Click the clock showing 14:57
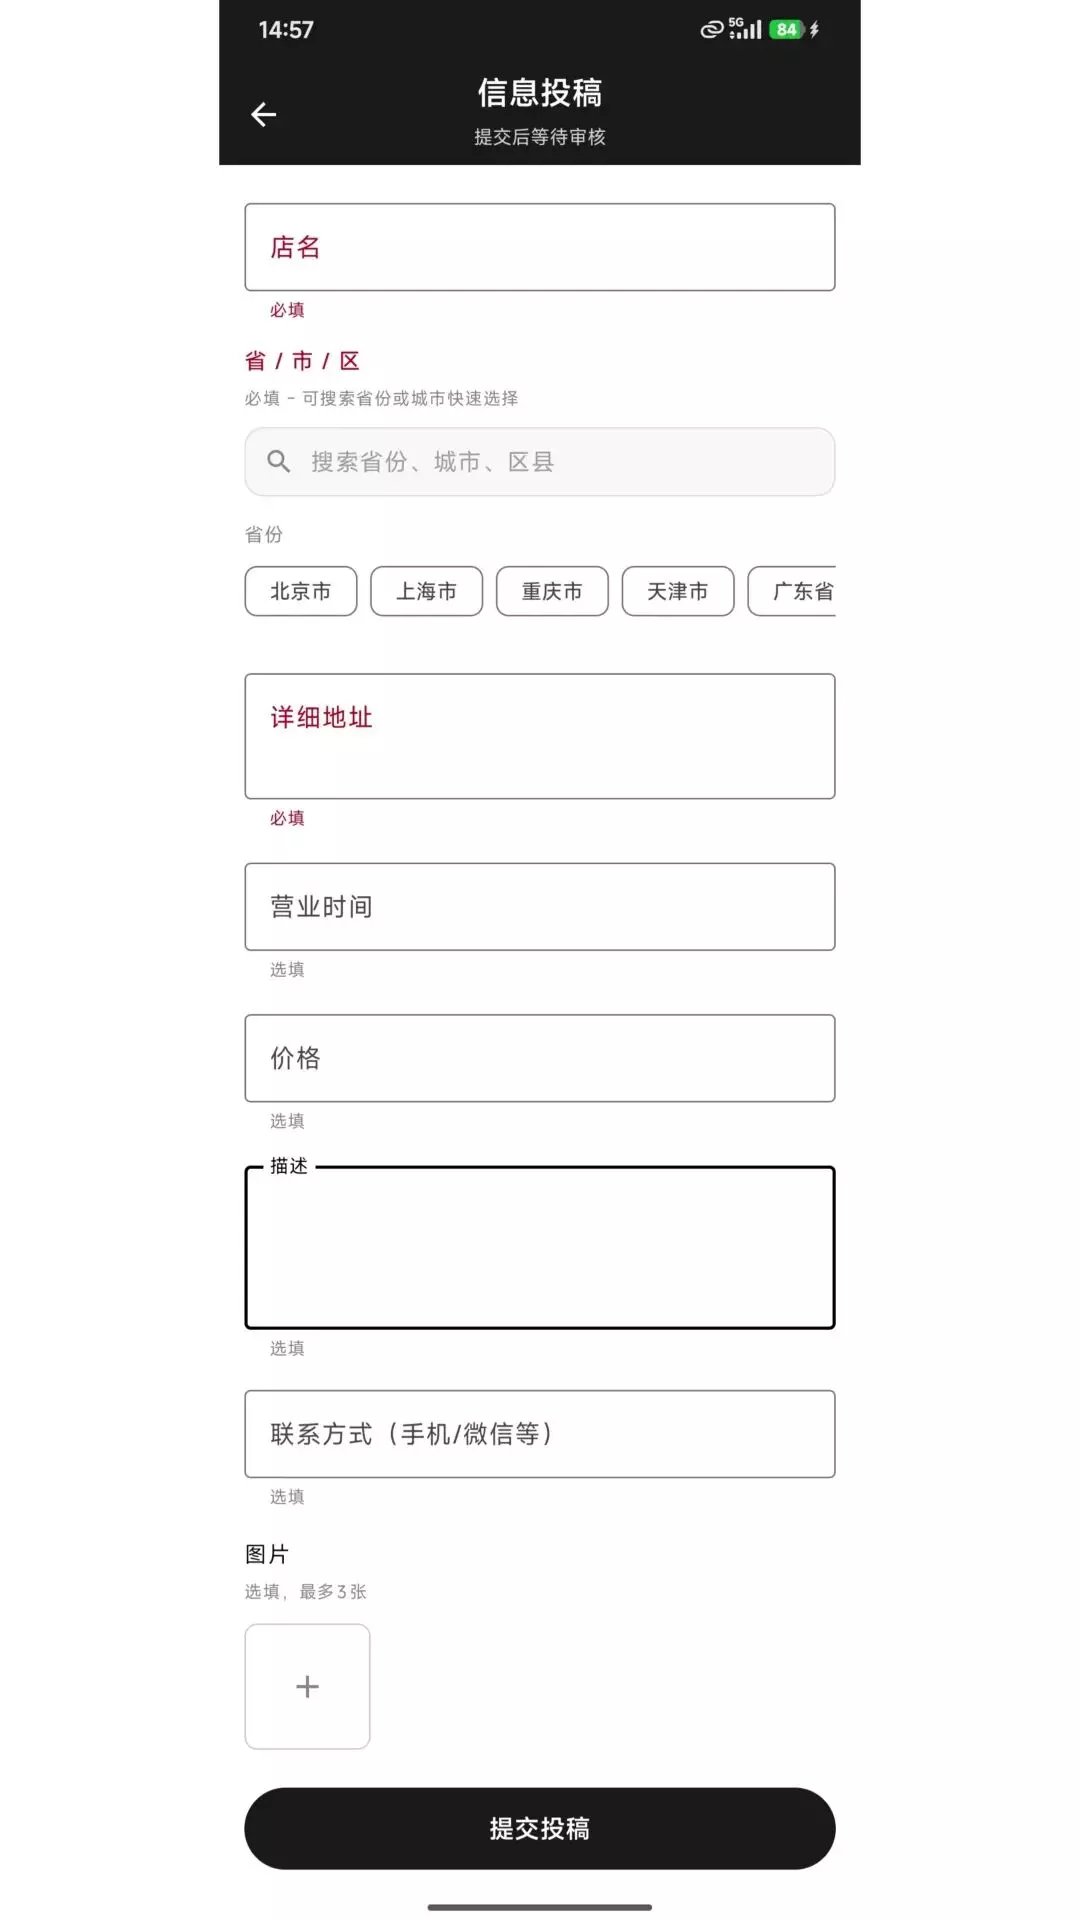Viewport: 1080px width, 1920px height. (x=285, y=30)
